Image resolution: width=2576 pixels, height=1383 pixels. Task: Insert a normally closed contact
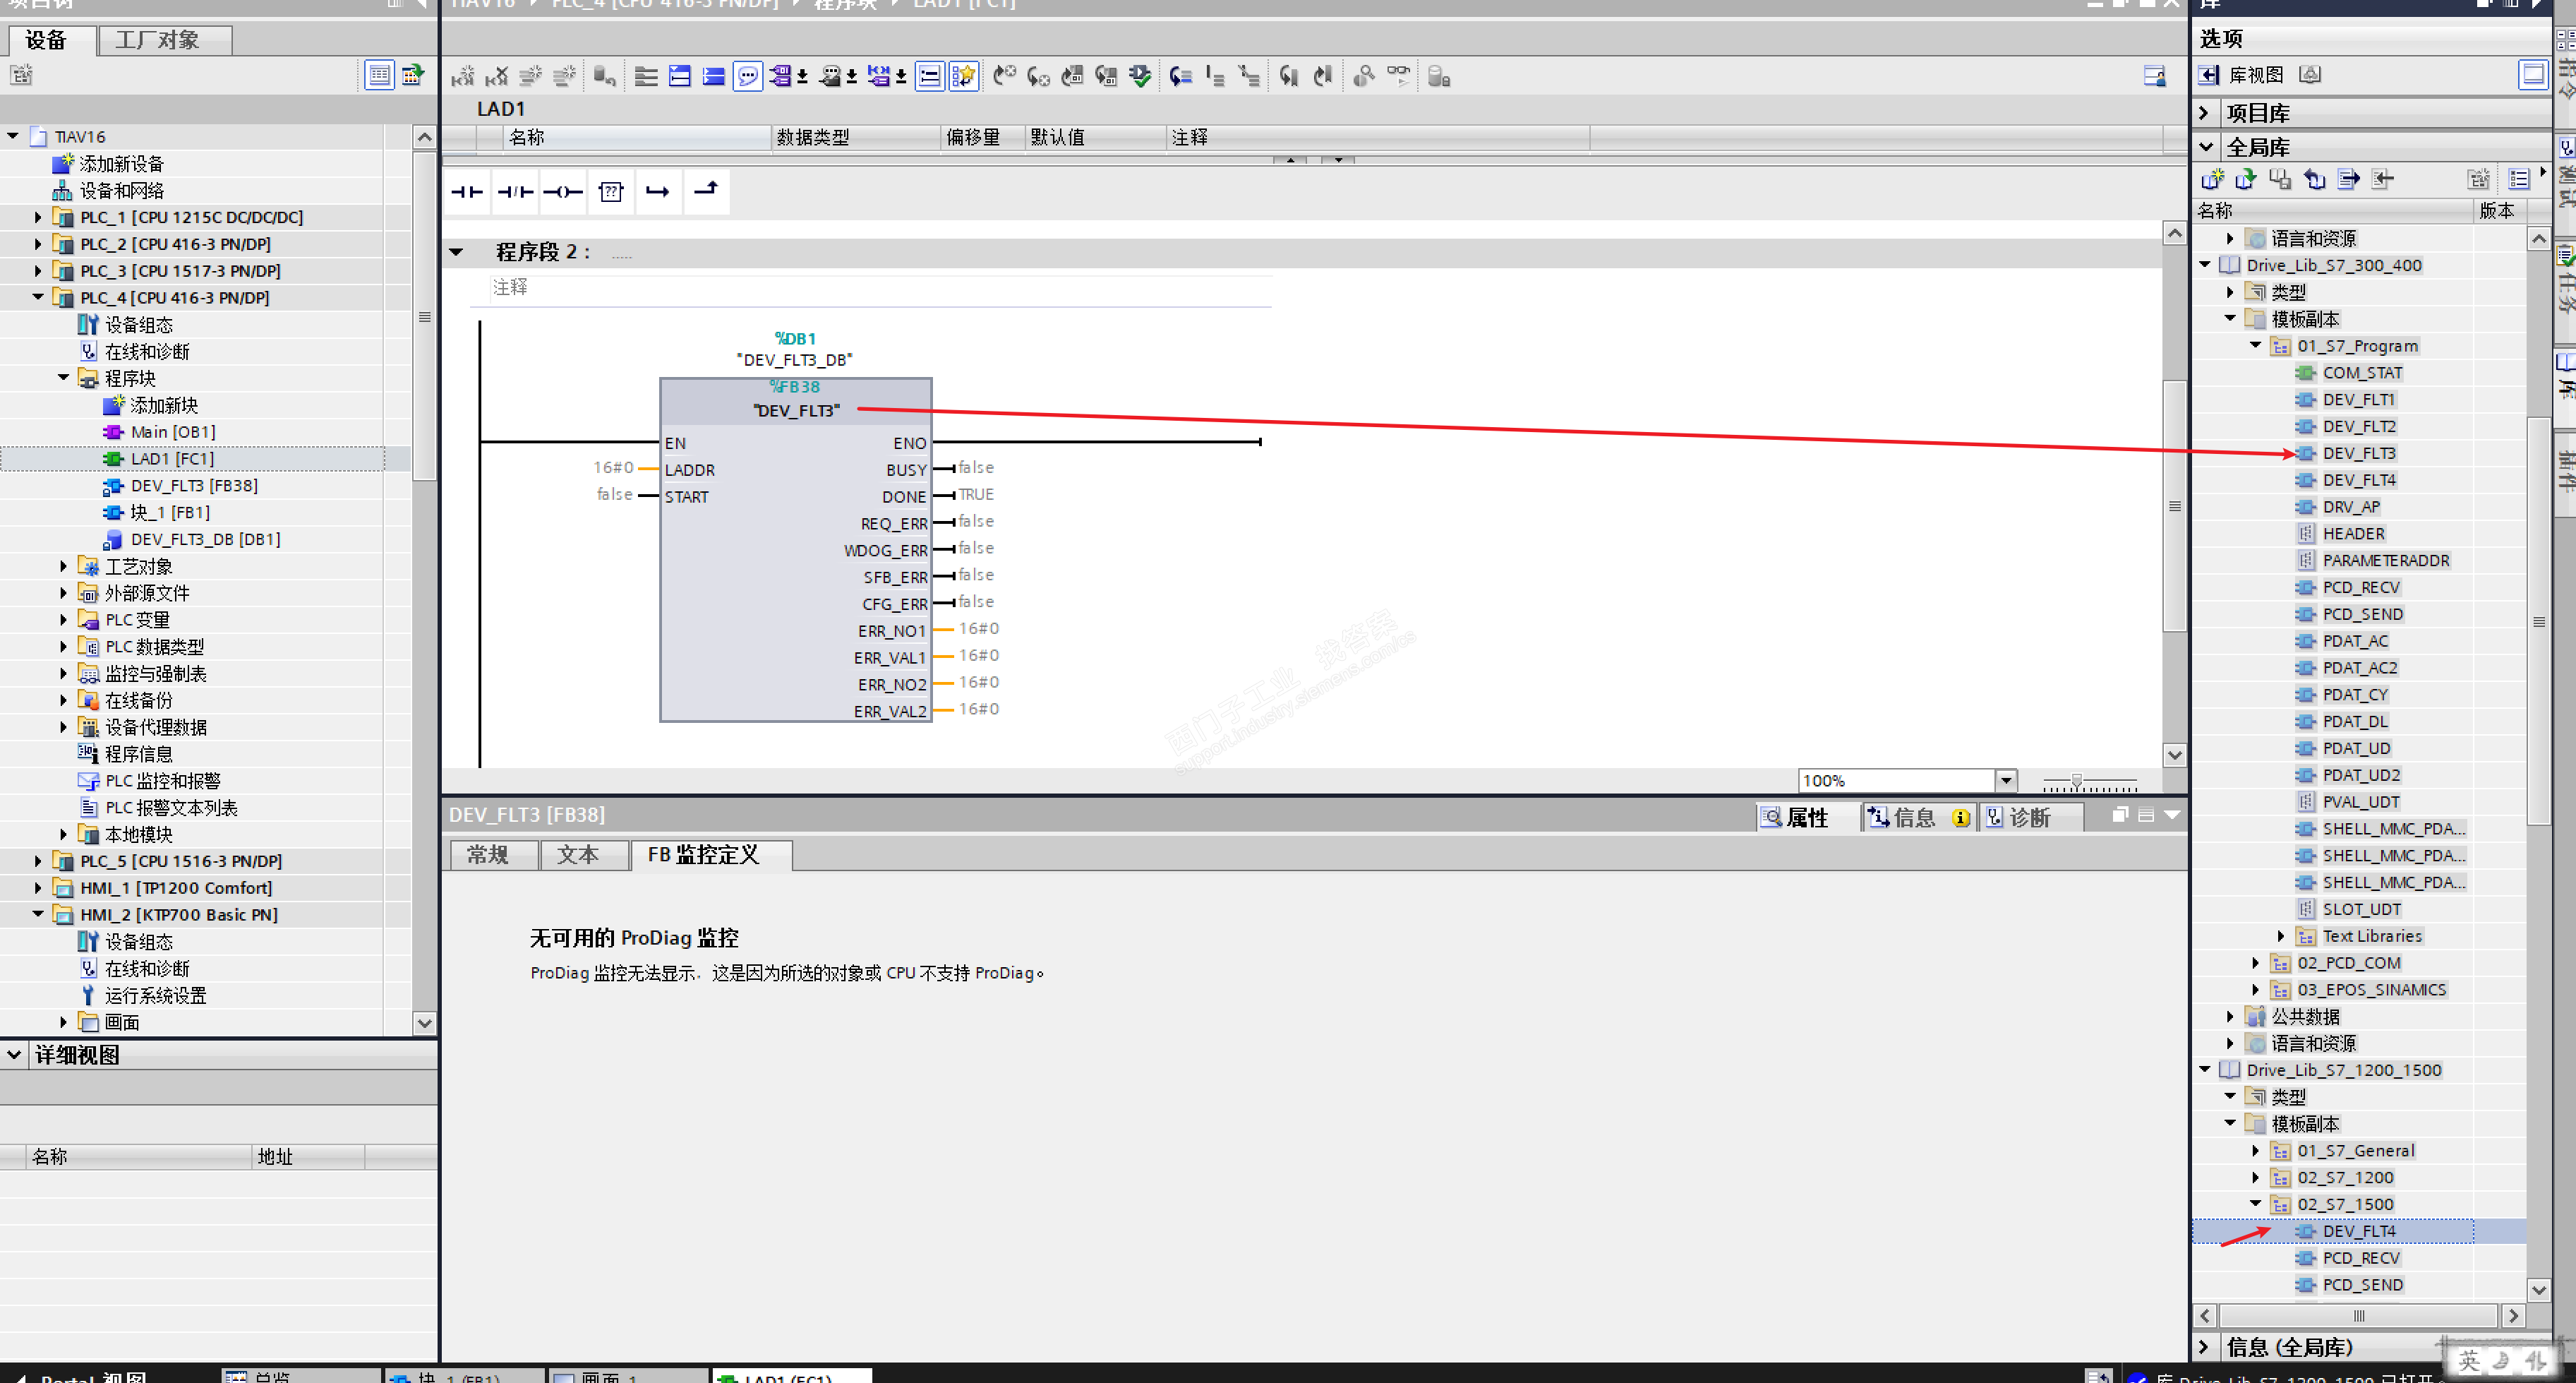tap(515, 192)
